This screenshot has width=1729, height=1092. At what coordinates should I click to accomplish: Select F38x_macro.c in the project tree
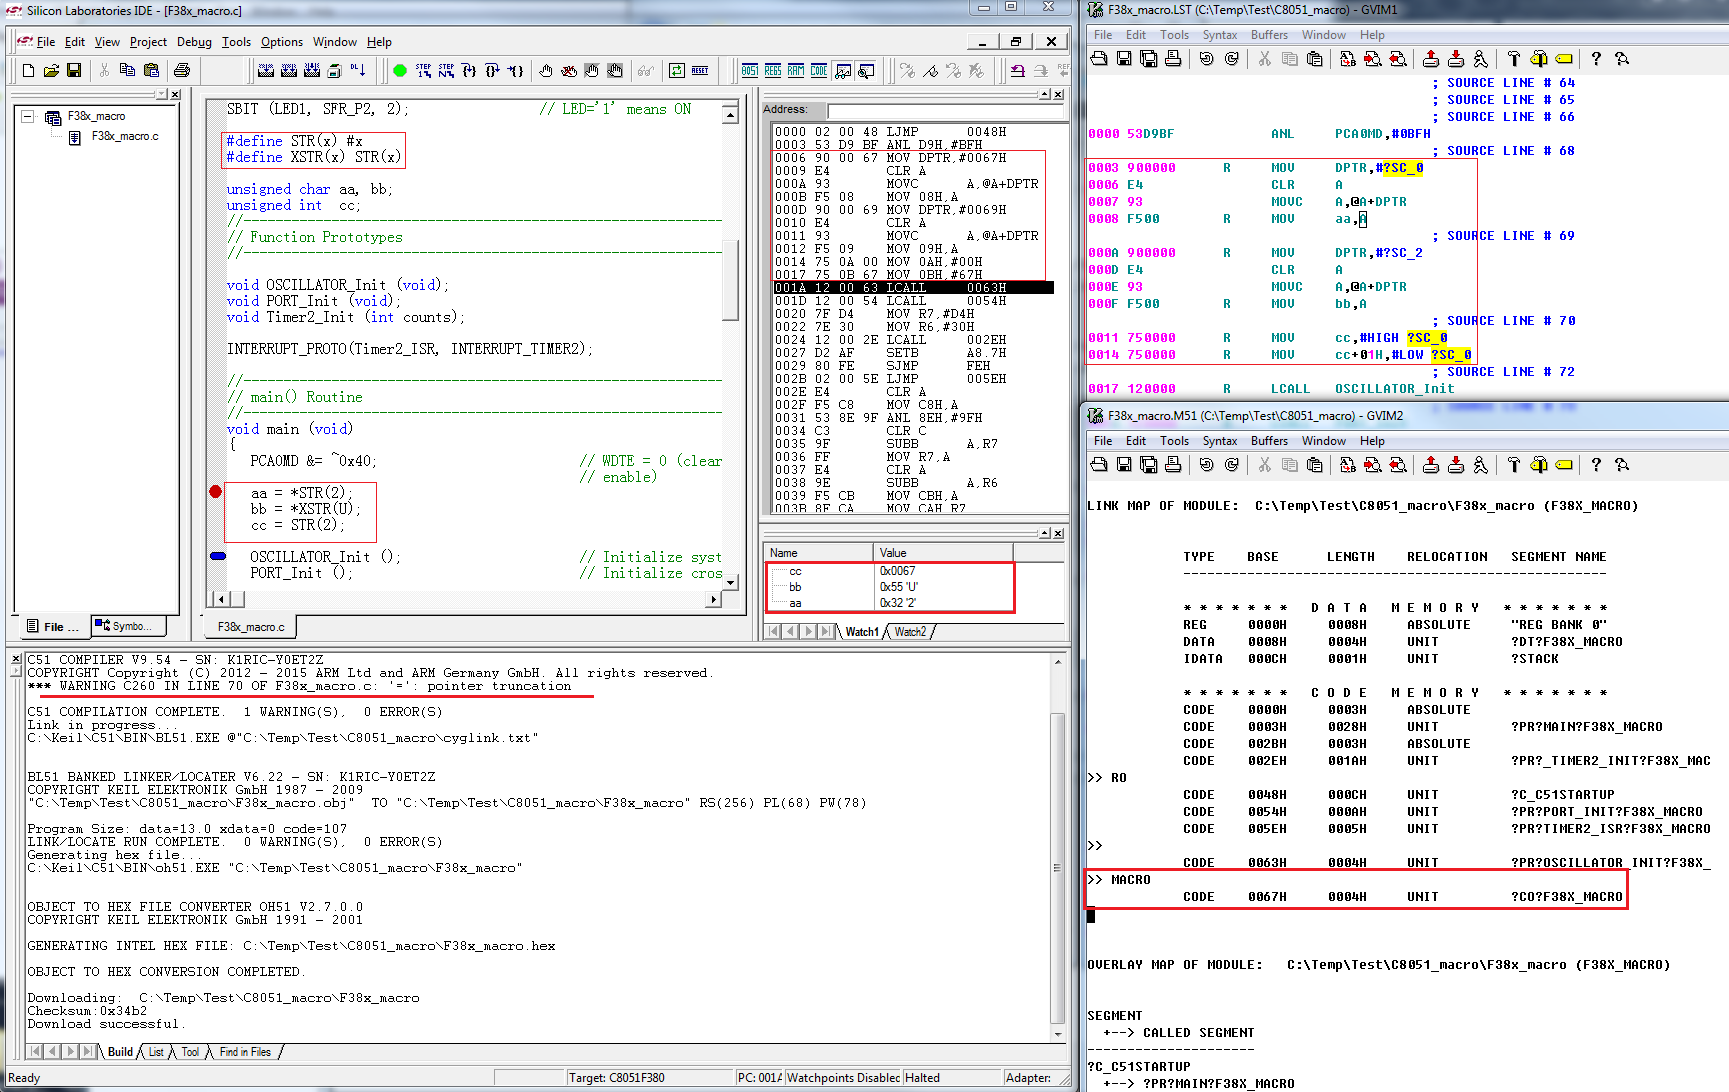(124, 136)
